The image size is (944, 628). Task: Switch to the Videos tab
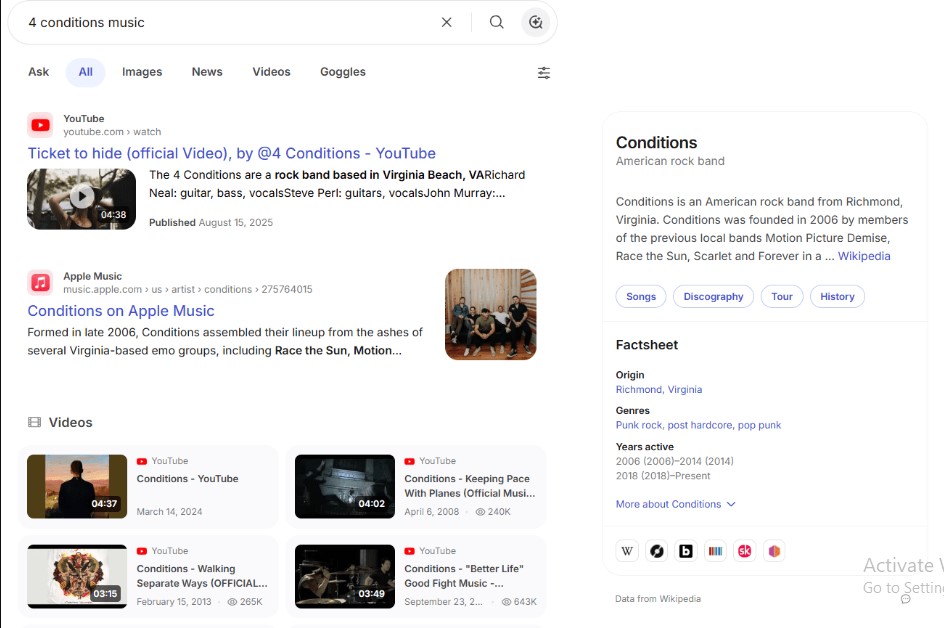(x=272, y=72)
